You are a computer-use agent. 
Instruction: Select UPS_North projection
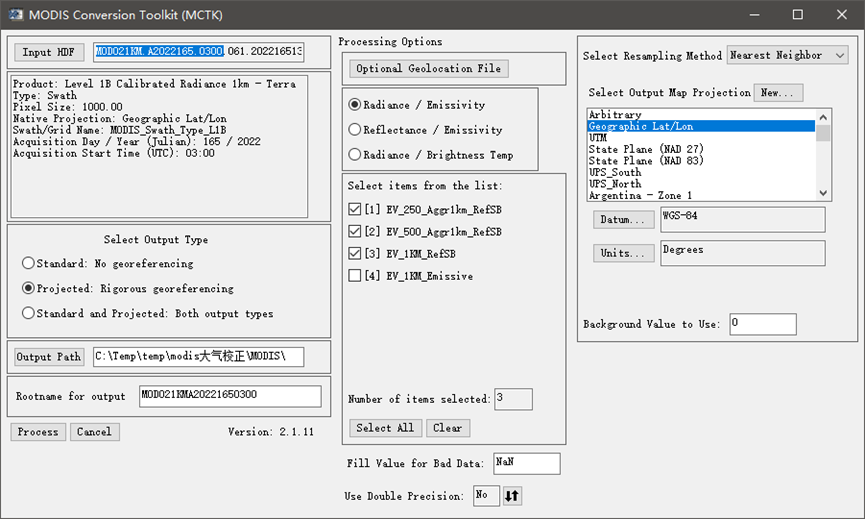point(701,184)
